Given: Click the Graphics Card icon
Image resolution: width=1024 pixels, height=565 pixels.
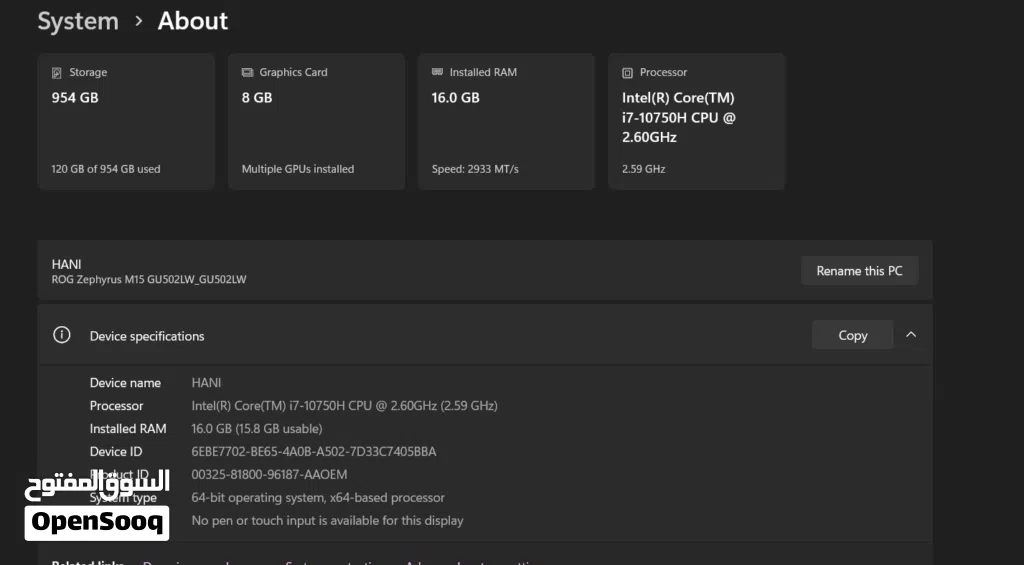Looking at the screenshot, I should tap(247, 72).
